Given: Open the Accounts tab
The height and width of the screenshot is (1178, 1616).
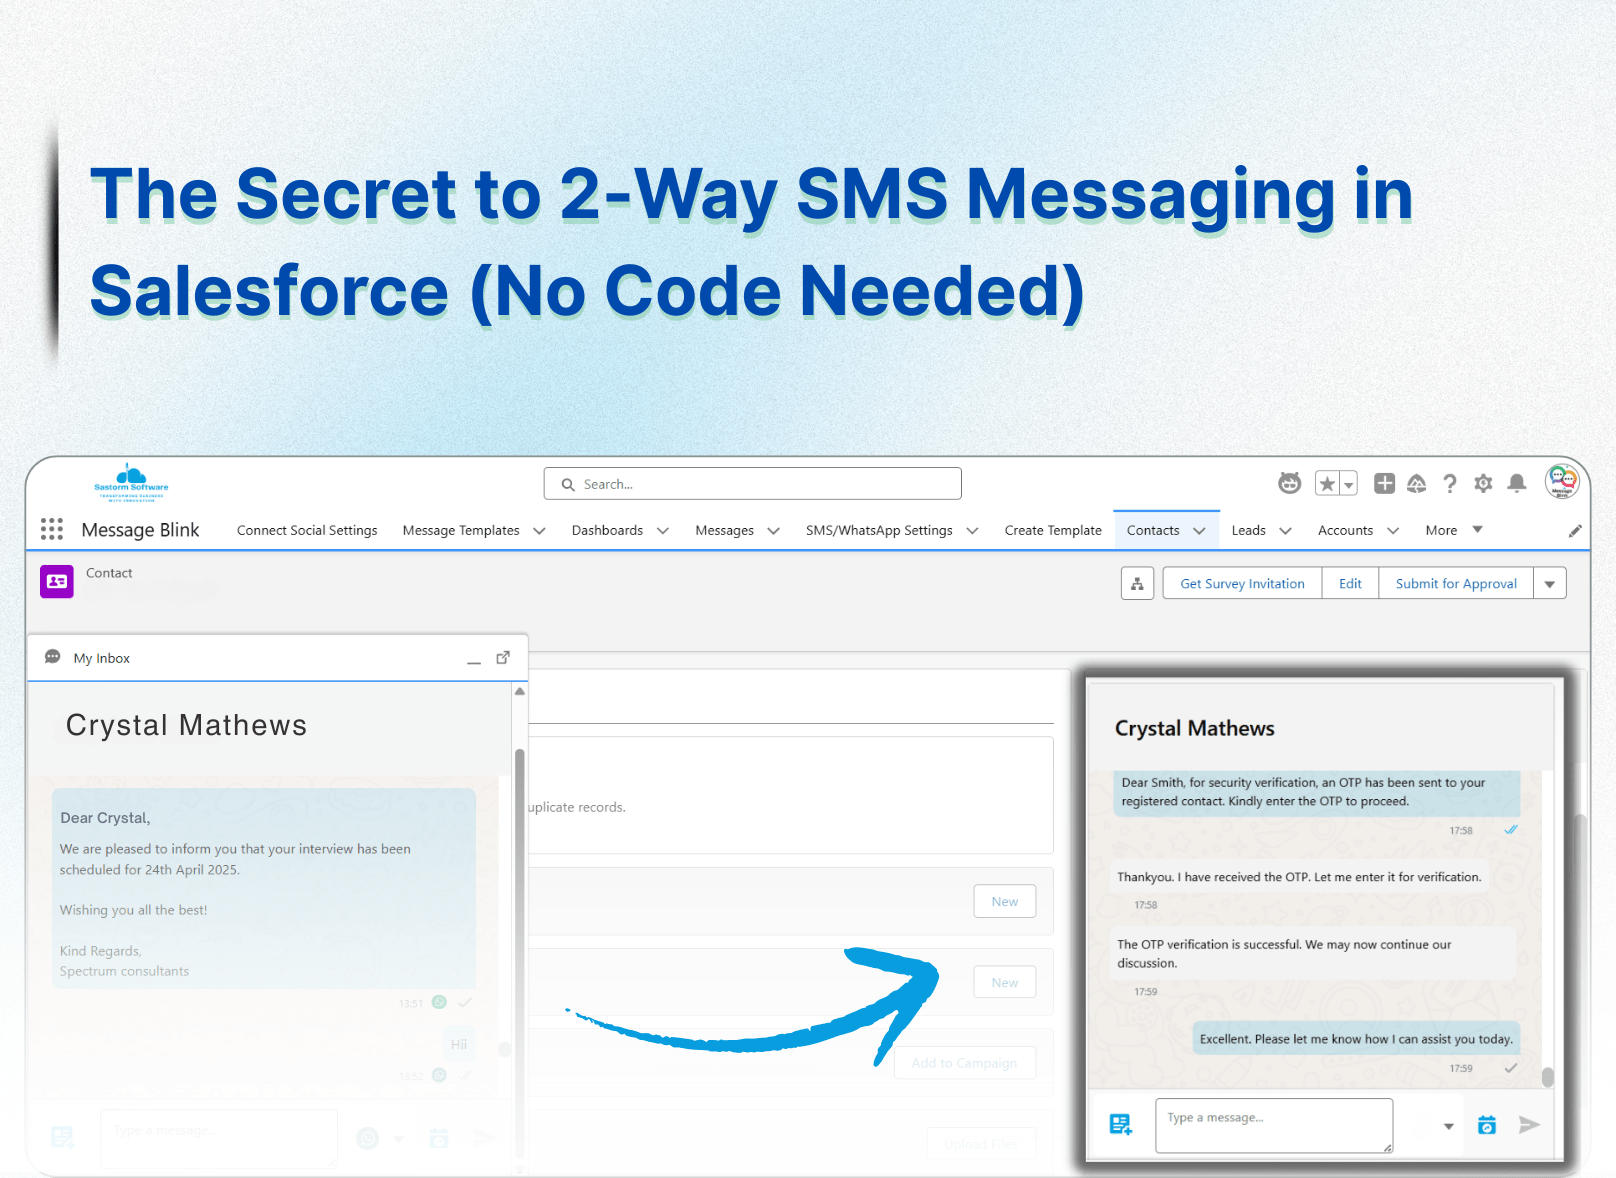Looking at the screenshot, I should pyautogui.click(x=1345, y=531).
